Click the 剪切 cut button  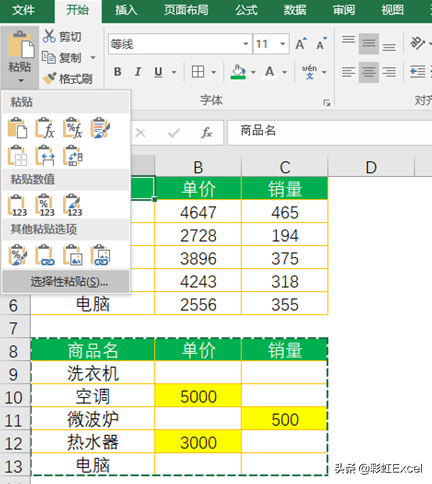click(62, 36)
